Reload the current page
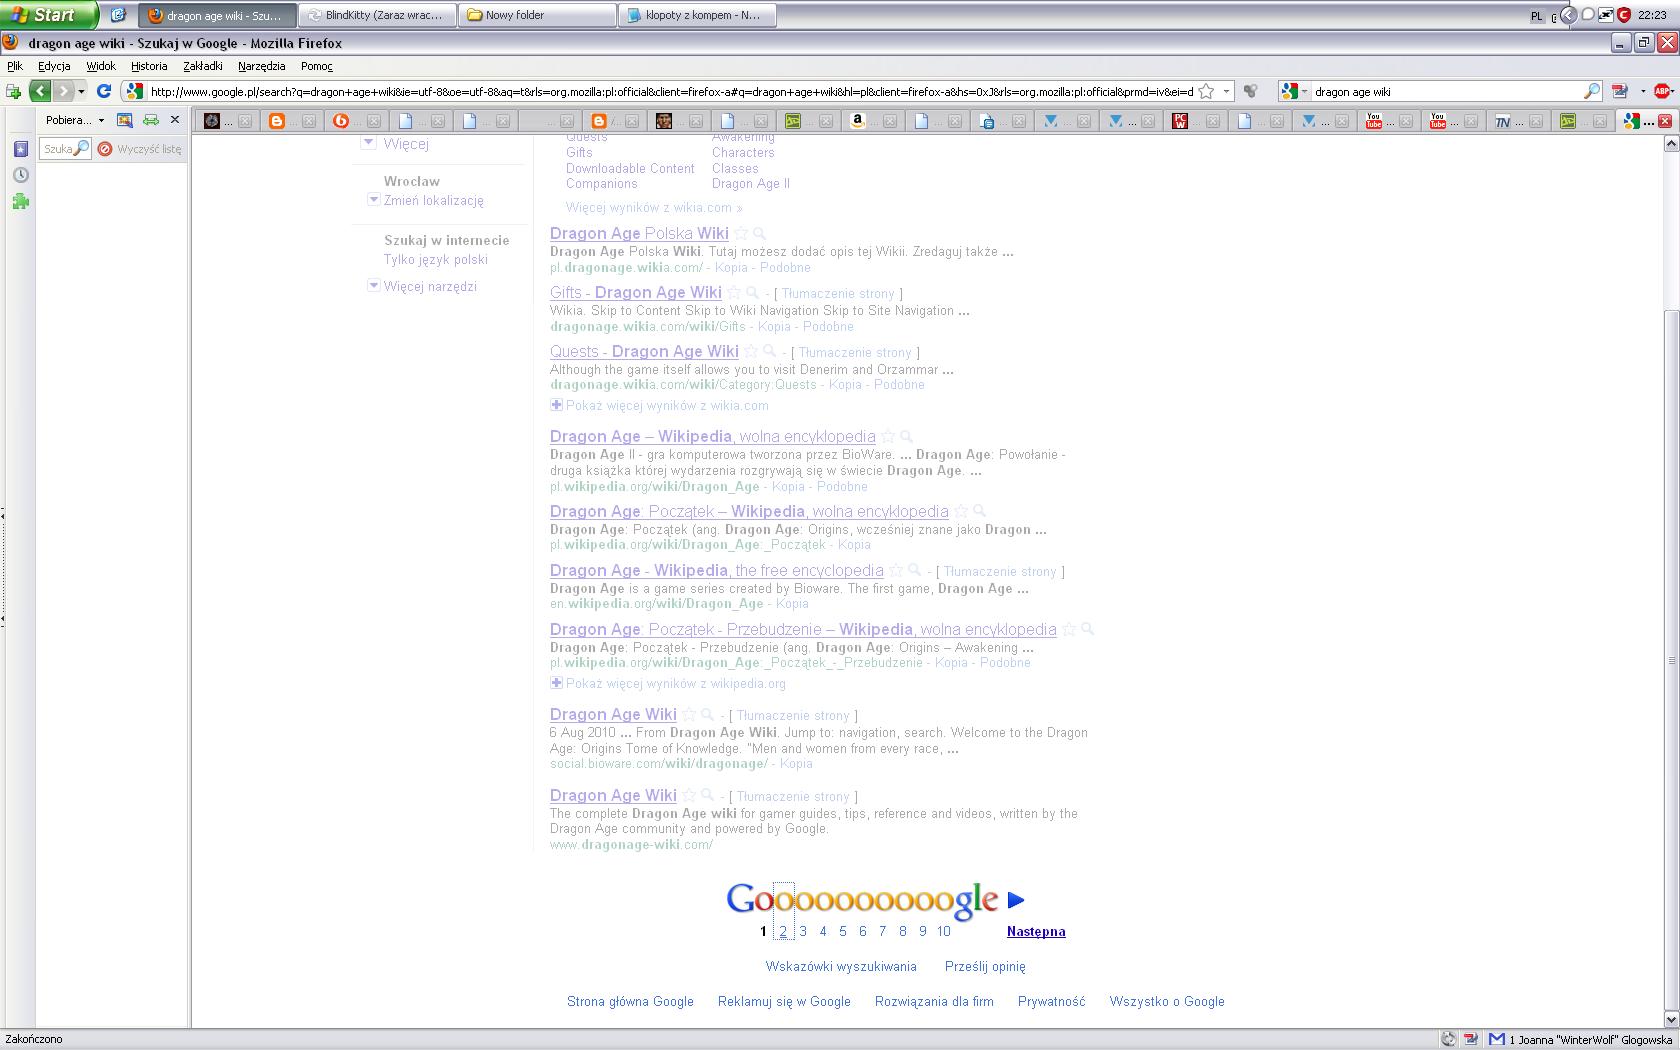1680x1050 pixels. 103,91
